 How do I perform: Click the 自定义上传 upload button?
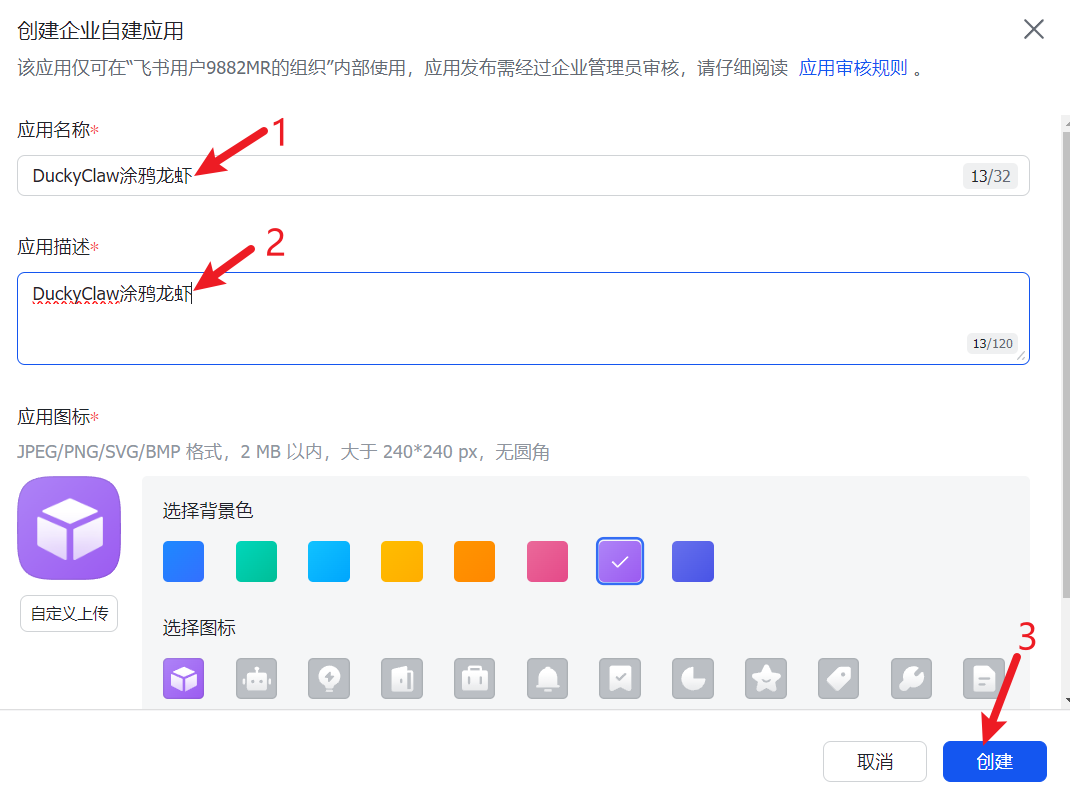(x=69, y=613)
